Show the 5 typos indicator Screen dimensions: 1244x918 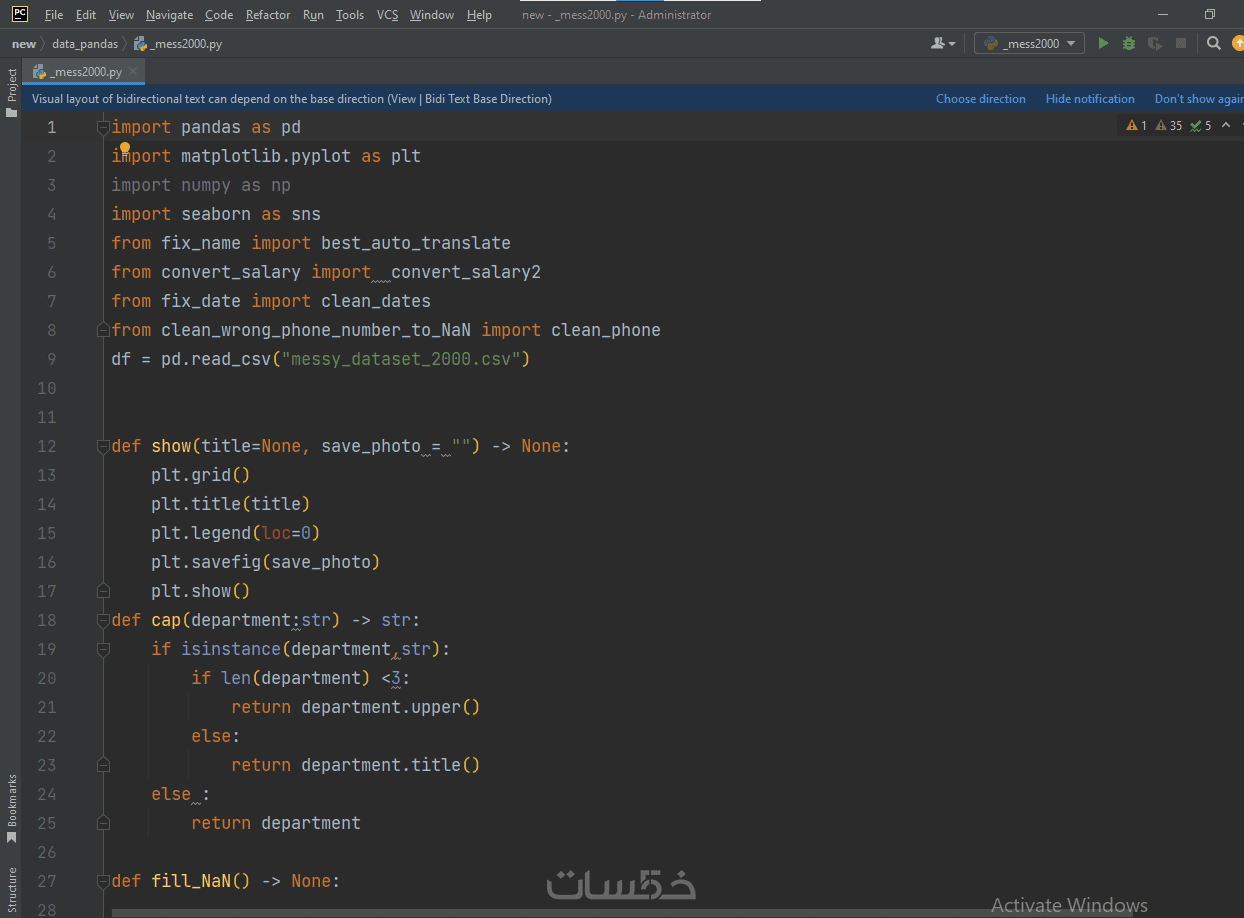pyautogui.click(x=1200, y=126)
